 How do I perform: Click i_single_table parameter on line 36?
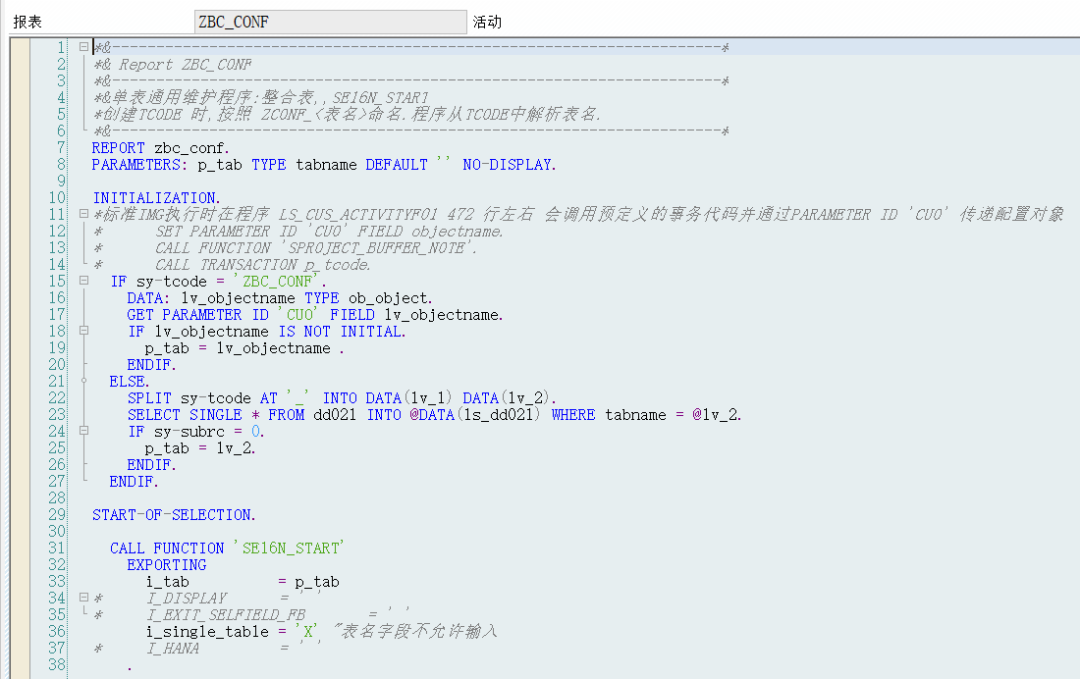[x=207, y=631]
